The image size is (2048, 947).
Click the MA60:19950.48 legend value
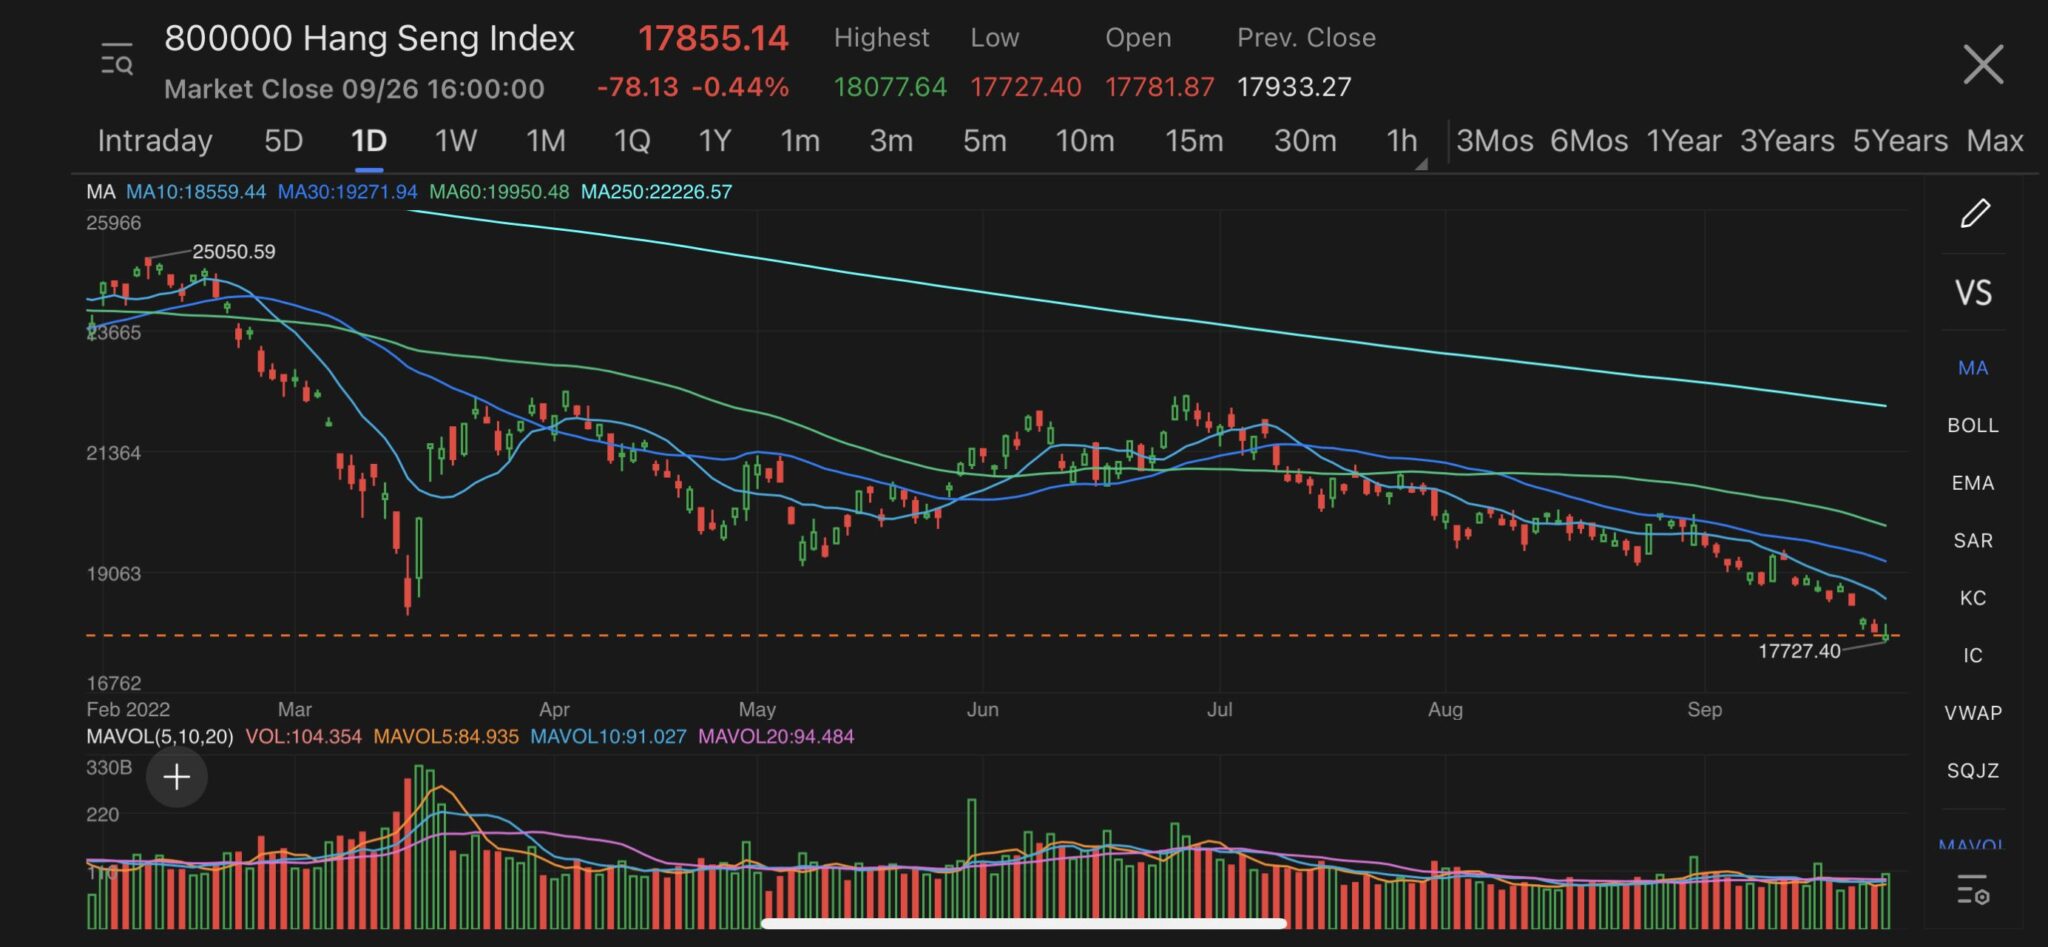point(499,192)
